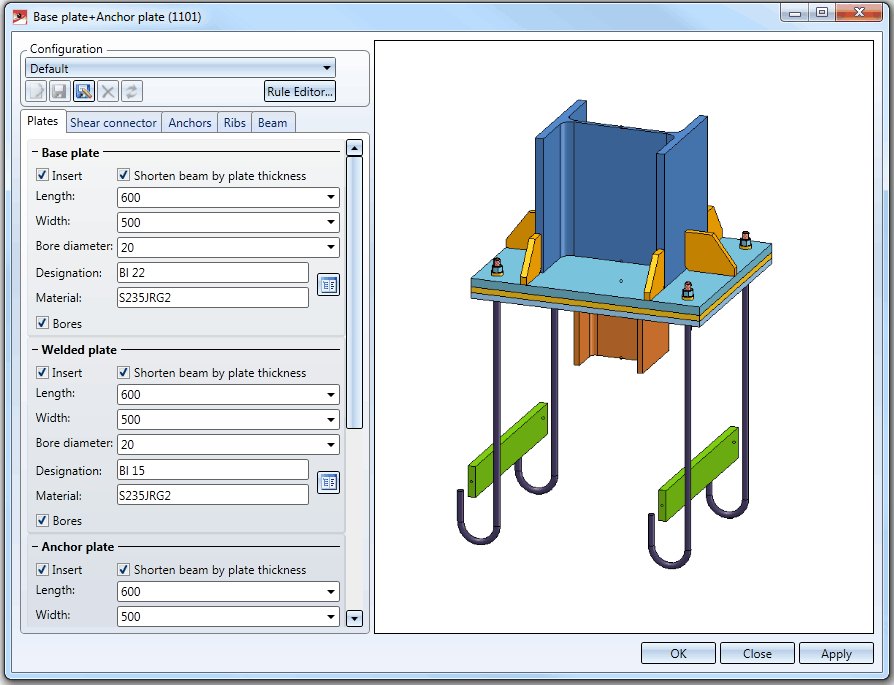The height and width of the screenshot is (685, 894).
Task: Click scroll-up arrow of the Plates panel
Action: click(353, 148)
